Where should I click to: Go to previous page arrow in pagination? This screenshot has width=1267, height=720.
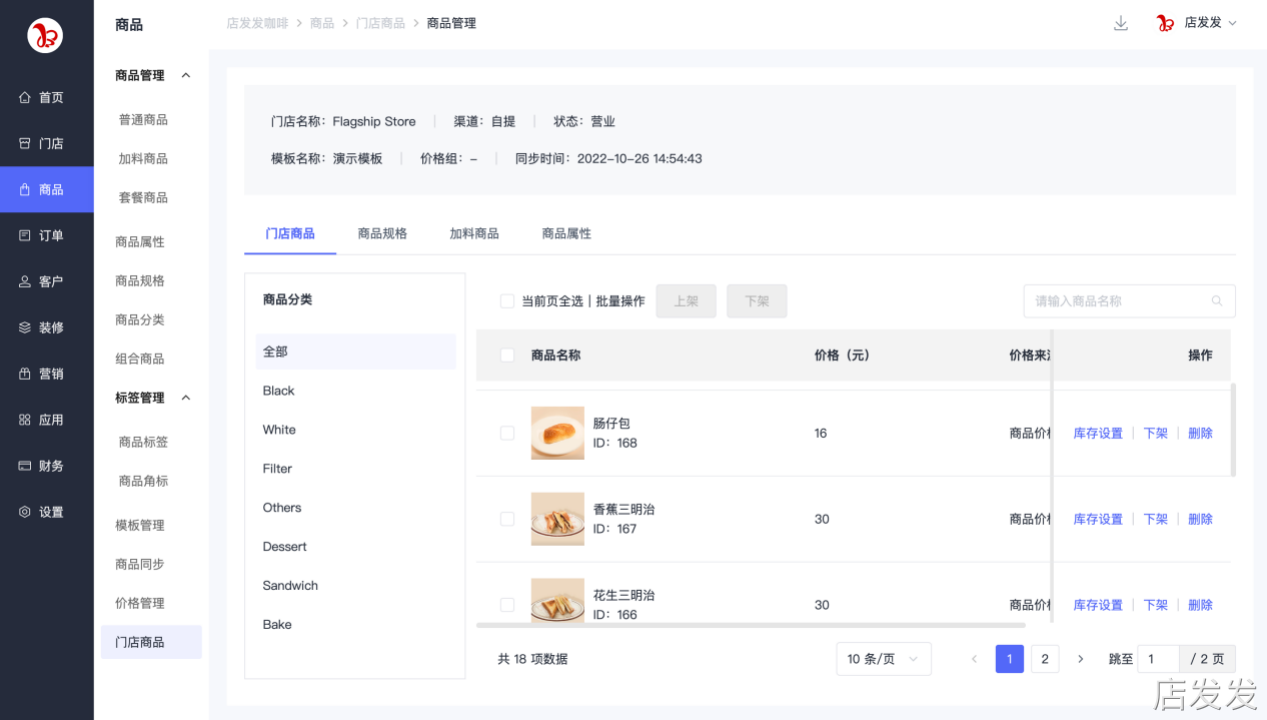tap(974, 659)
